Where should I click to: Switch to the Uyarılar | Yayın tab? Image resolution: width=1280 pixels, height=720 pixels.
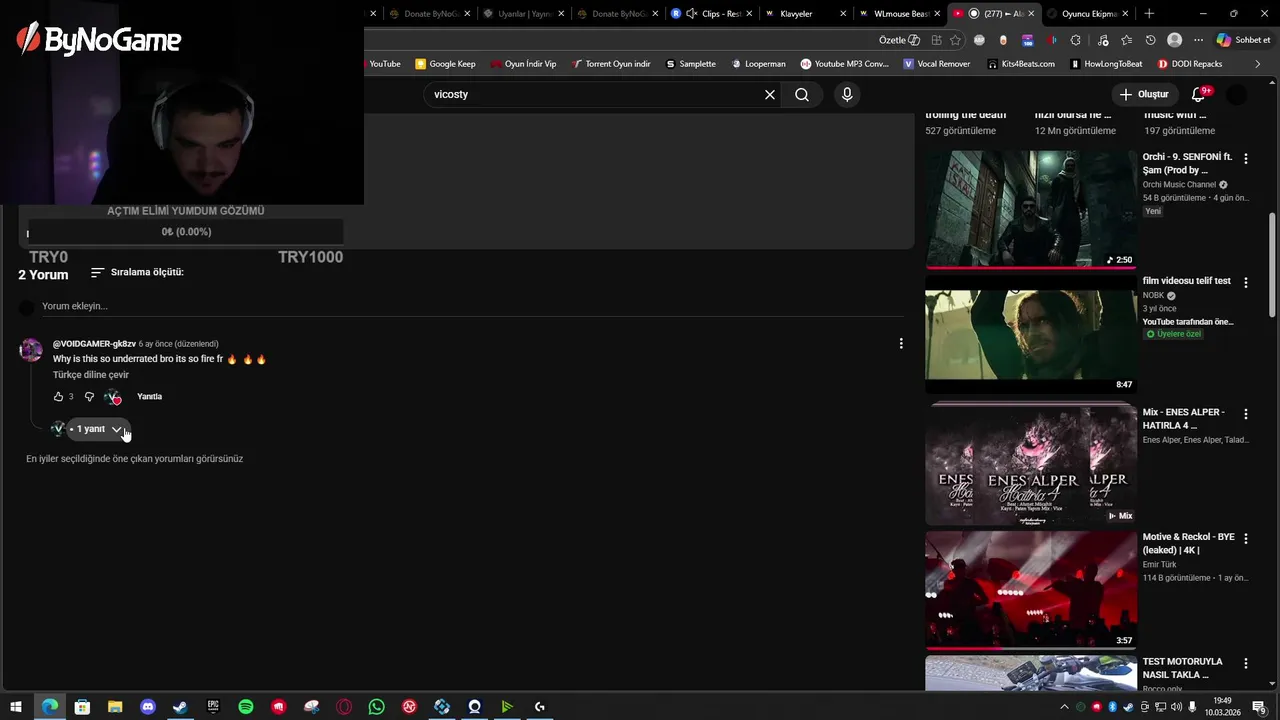click(523, 14)
